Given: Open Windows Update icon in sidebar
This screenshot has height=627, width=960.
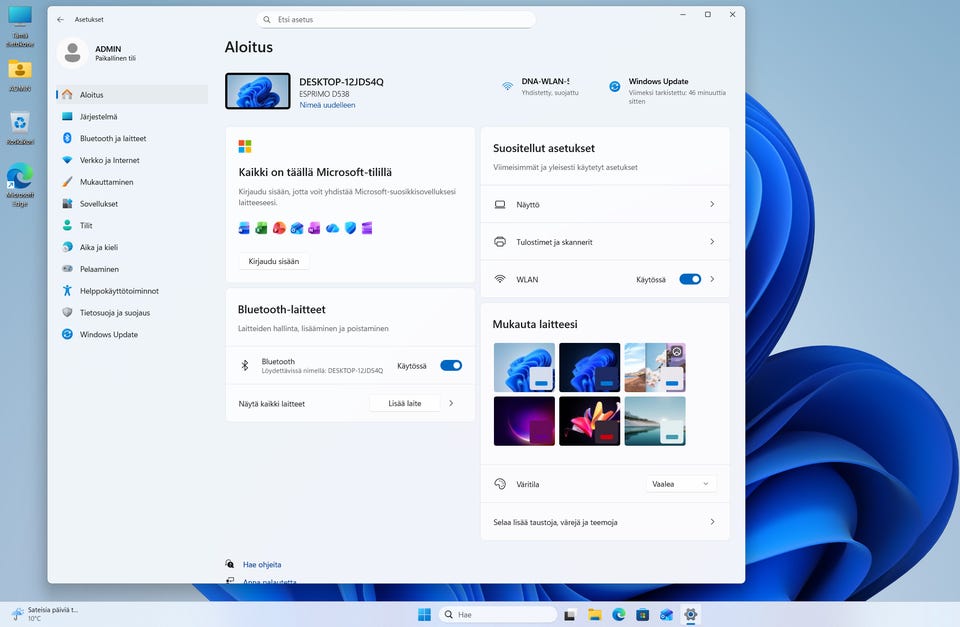Looking at the screenshot, I should tap(67, 334).
